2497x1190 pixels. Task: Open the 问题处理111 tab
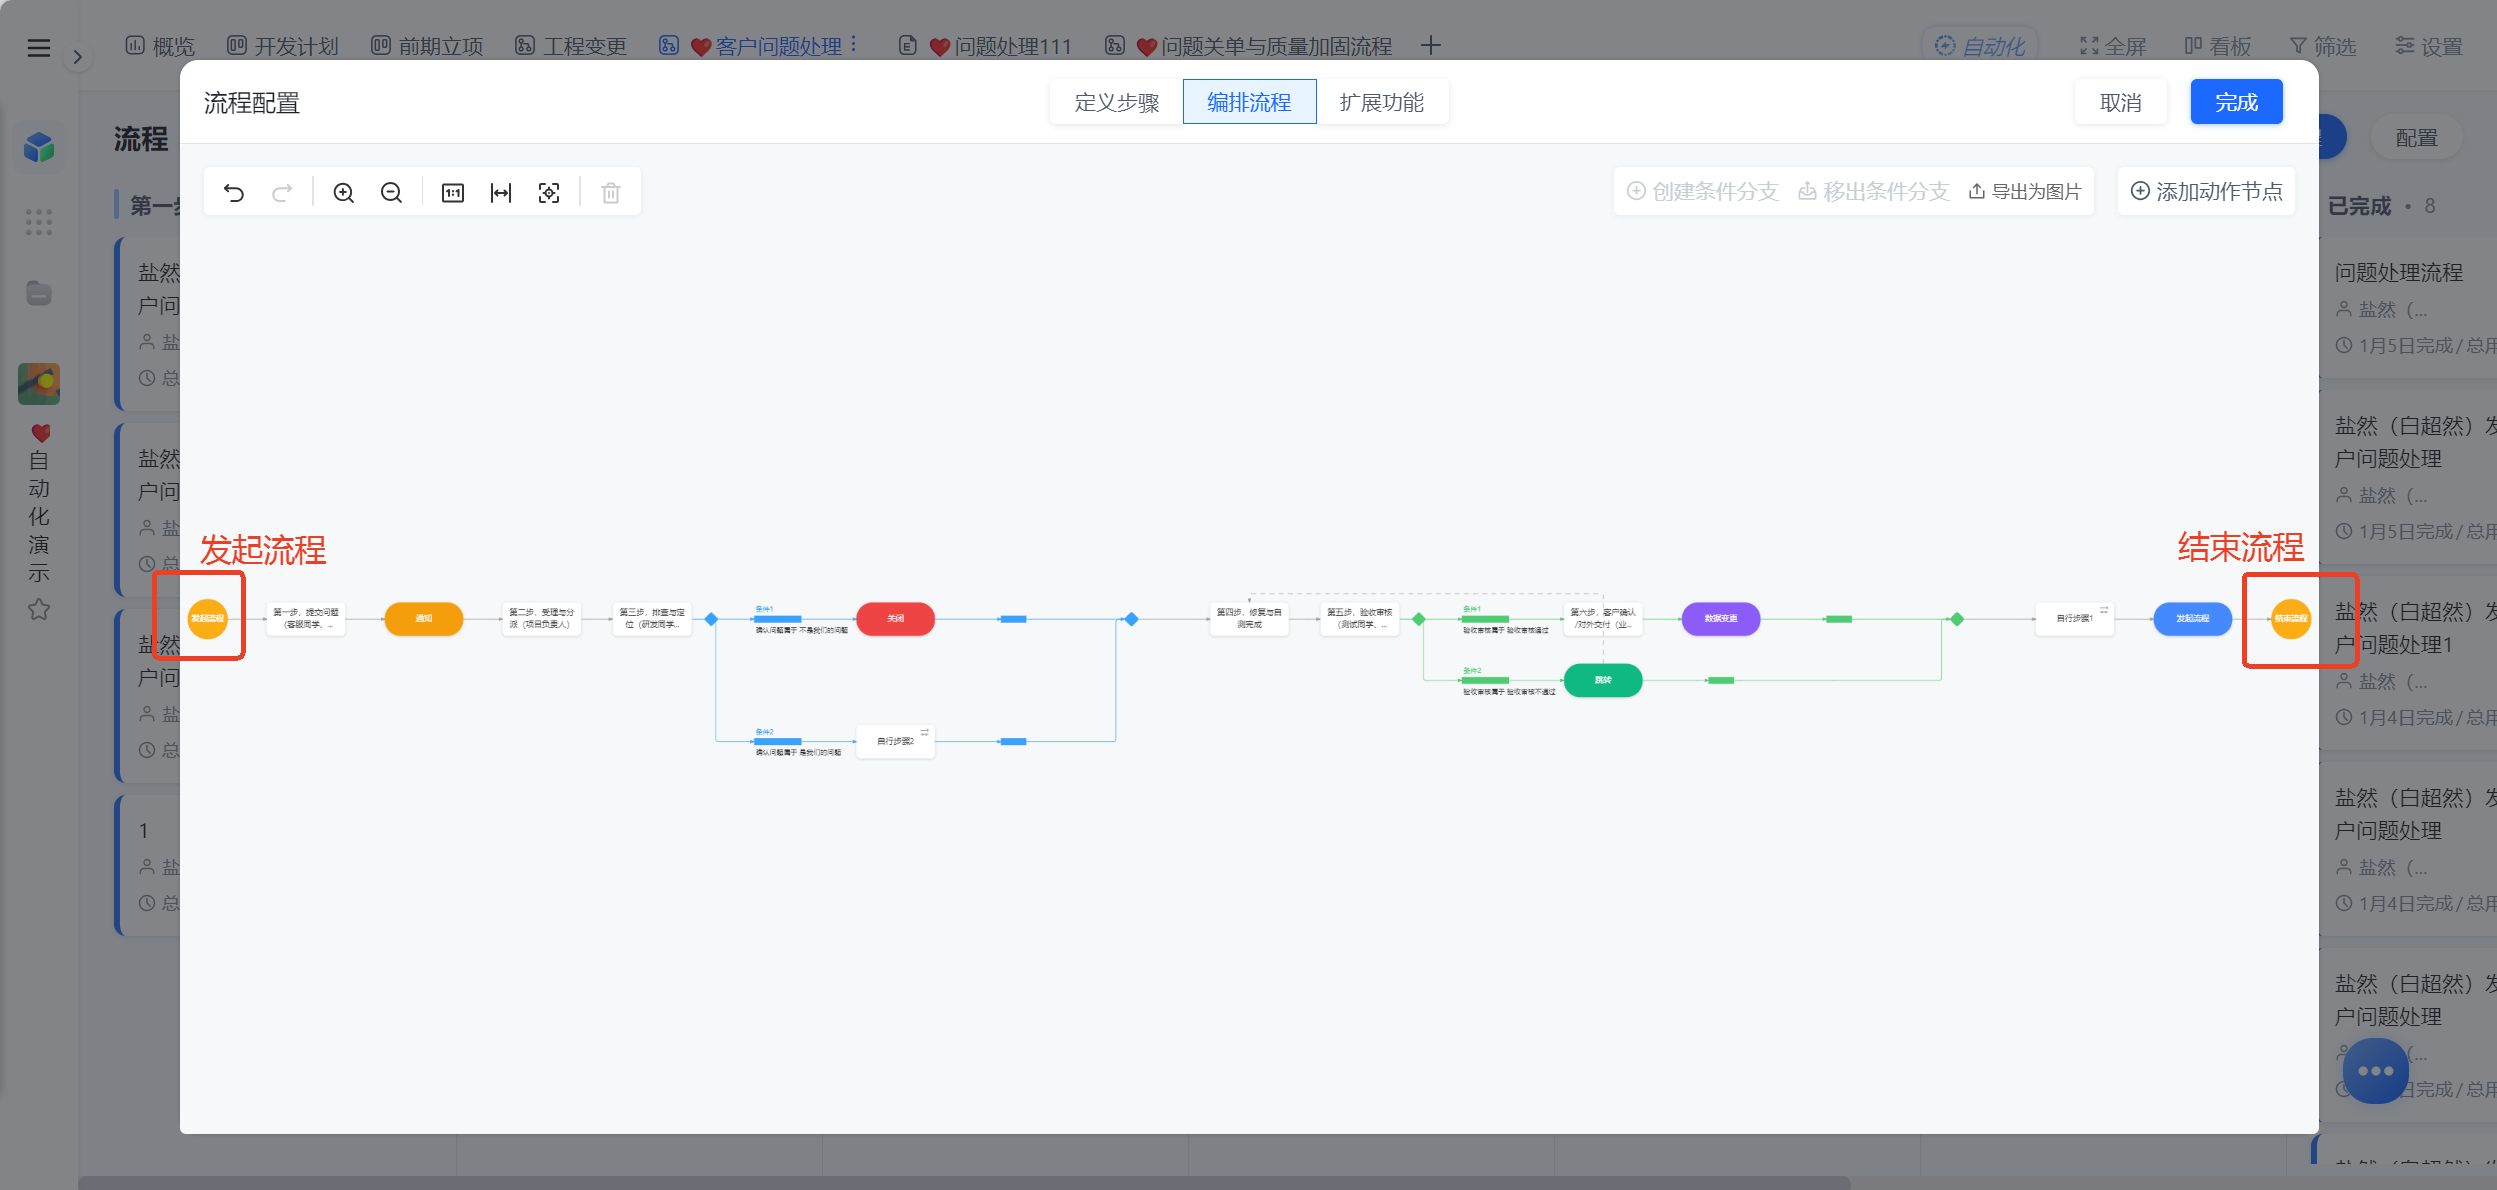click(x=985, y=46)
